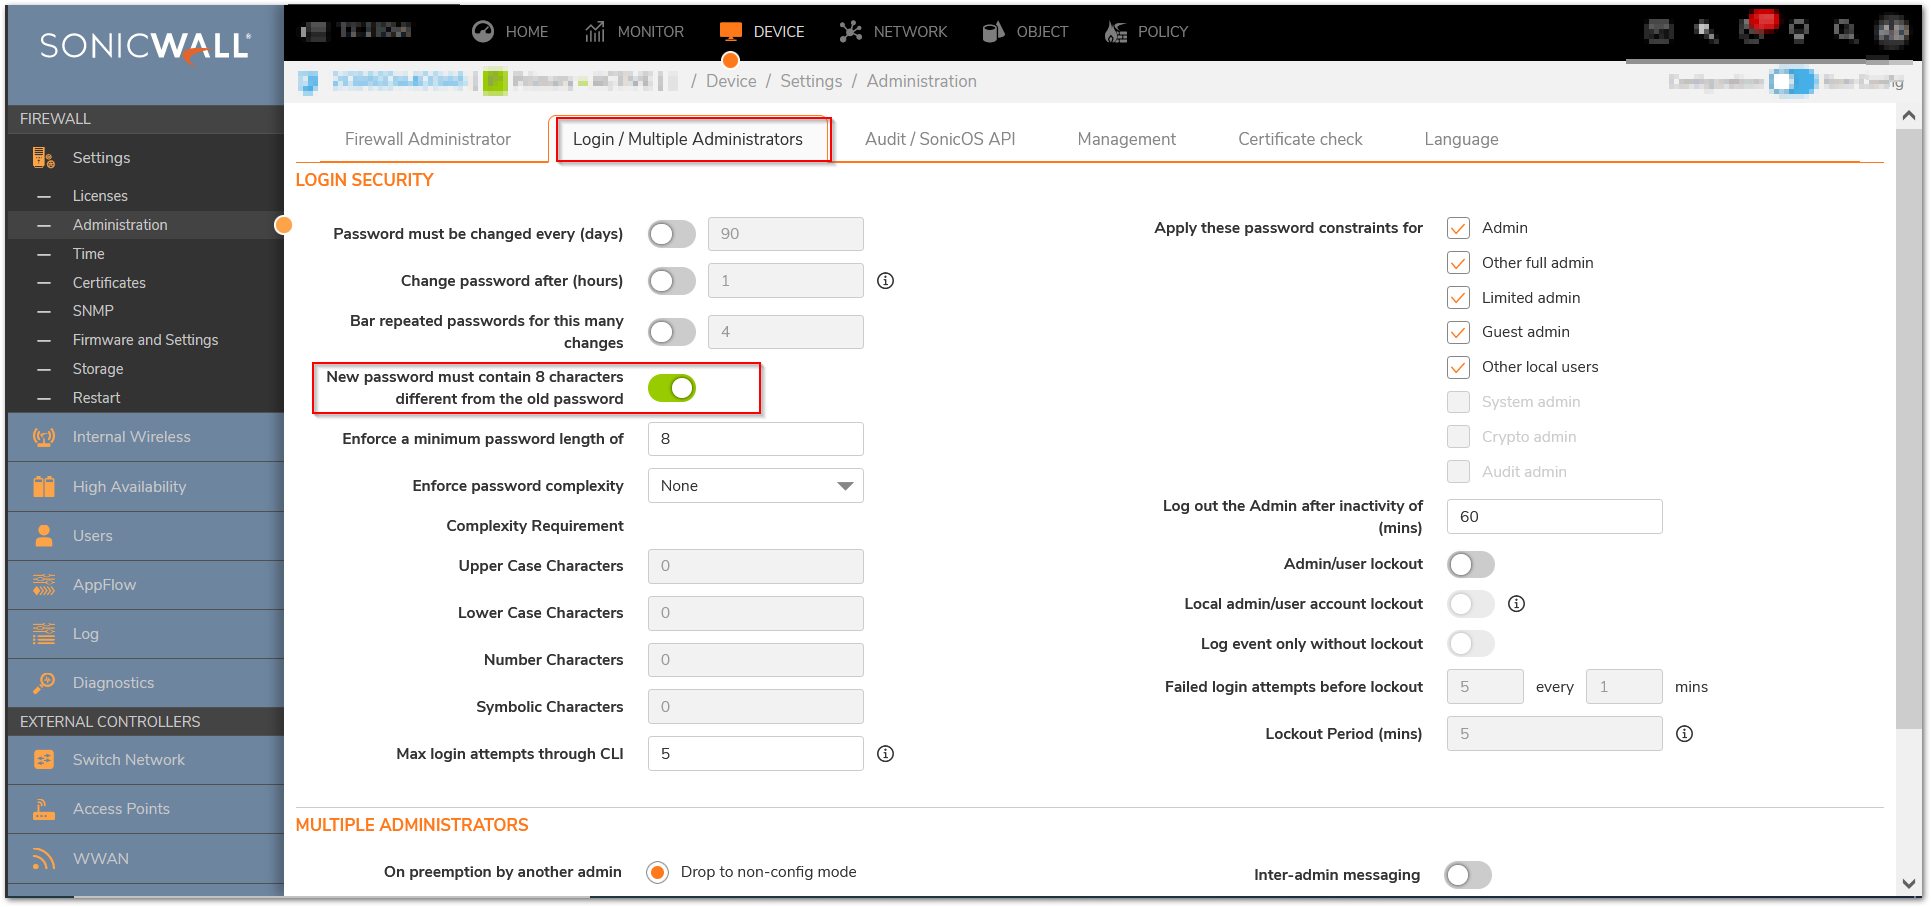Open Login / Multiple Administrators tab
Image resolution: width=1931 pixels, height=907 pixels.
pyautogui.click(x=688, y=139)
